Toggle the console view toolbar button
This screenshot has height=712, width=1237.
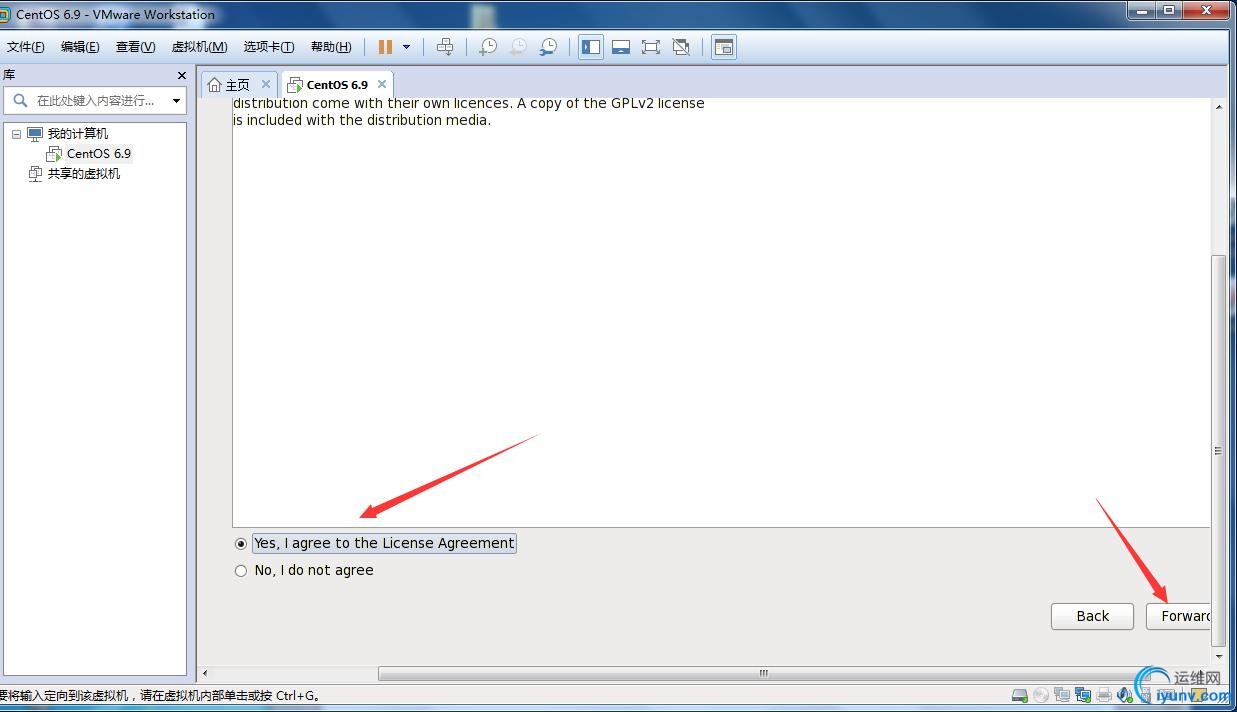pos(724,47)
